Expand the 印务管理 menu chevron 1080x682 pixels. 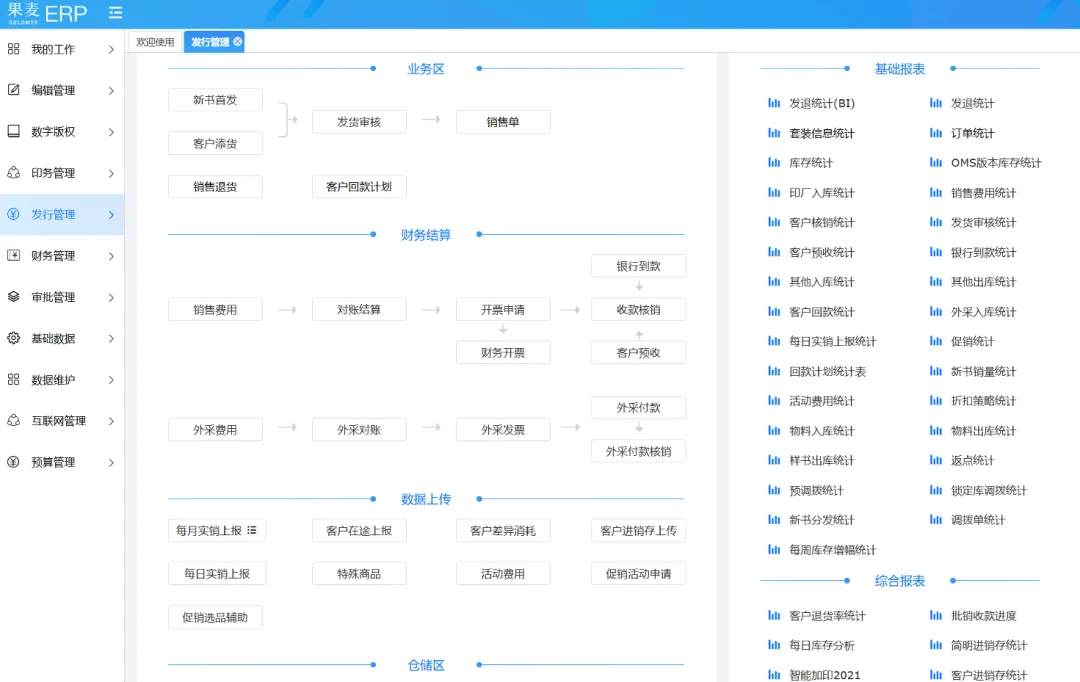click(x=111, y=173)
